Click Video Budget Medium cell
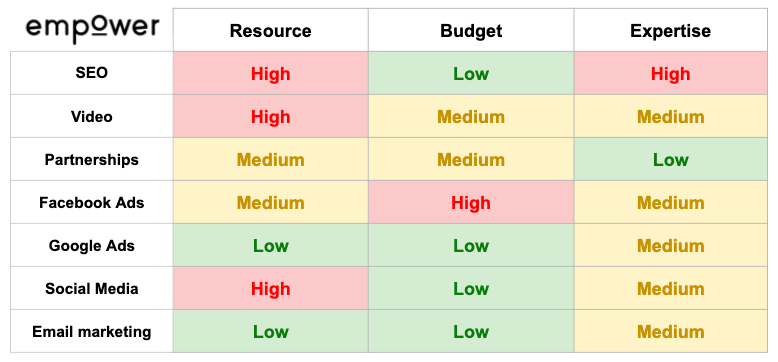This screenshot has height=362, width=778. point(471,117)
